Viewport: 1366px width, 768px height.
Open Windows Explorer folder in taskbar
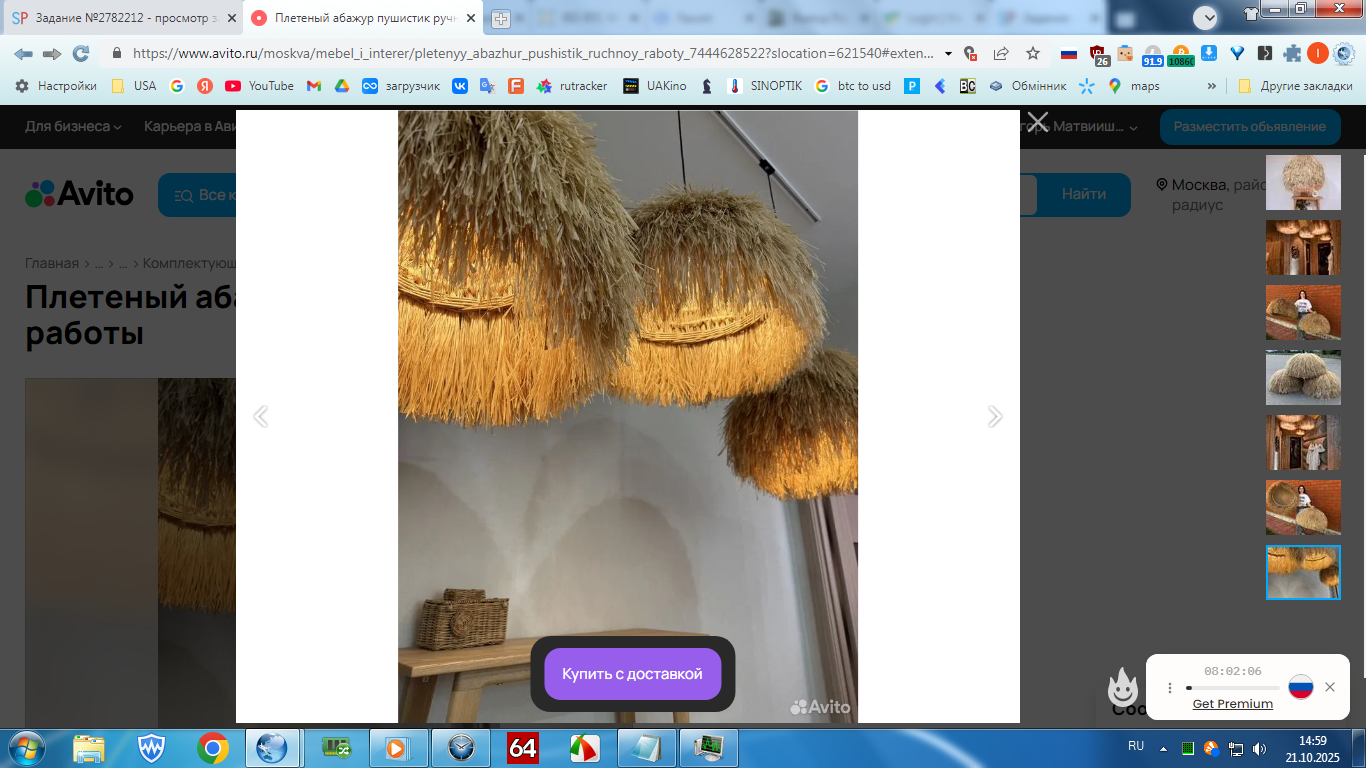(x=89, y=748)
